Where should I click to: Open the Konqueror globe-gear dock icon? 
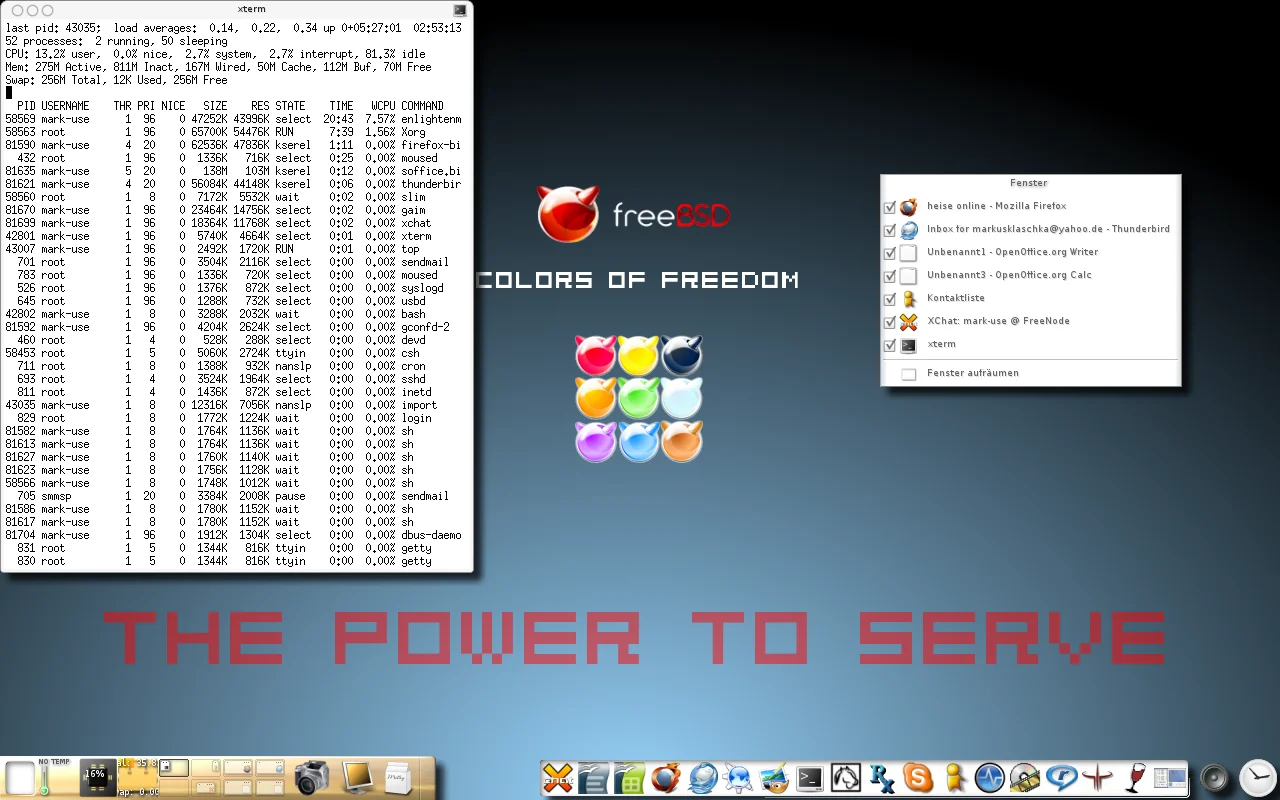(x=738, y=777)
